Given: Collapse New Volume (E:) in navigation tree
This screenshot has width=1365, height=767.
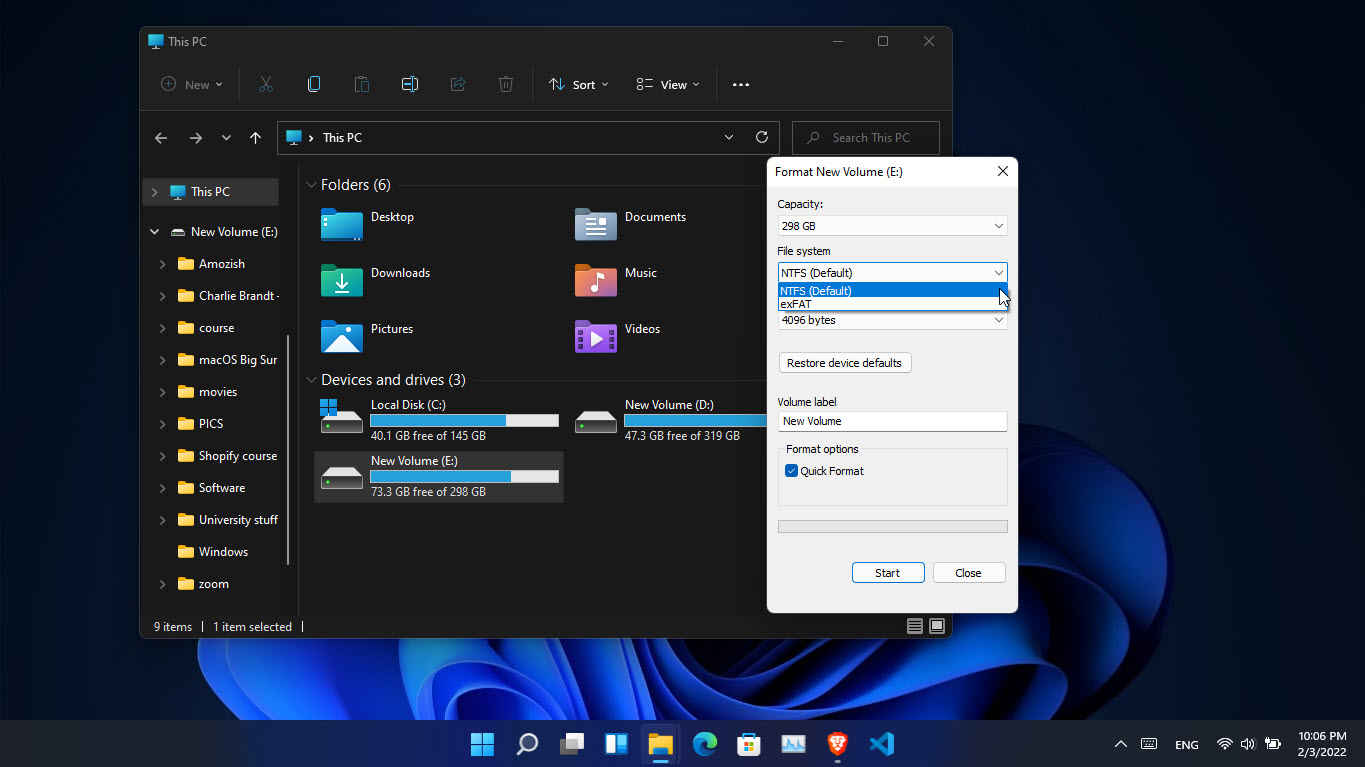Looking at the screenshot, I should pyautogui.click(x=154, y=232).
